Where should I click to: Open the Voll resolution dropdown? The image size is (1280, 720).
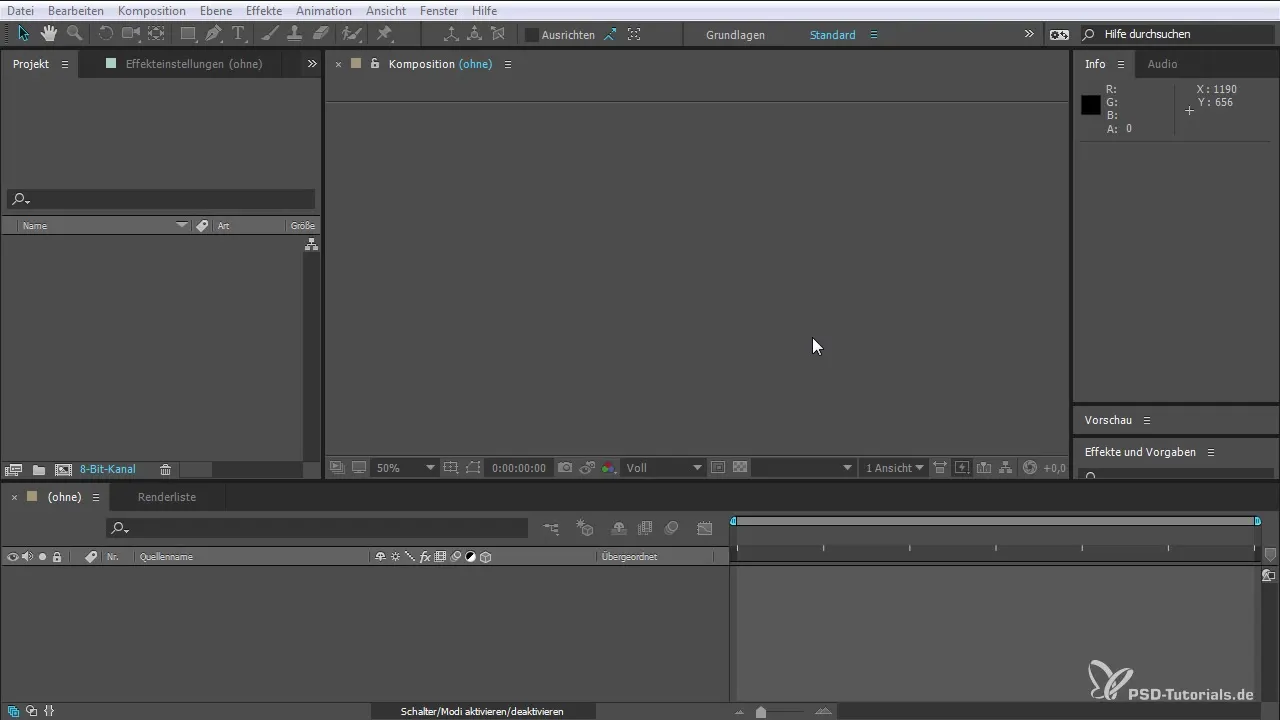663,468
